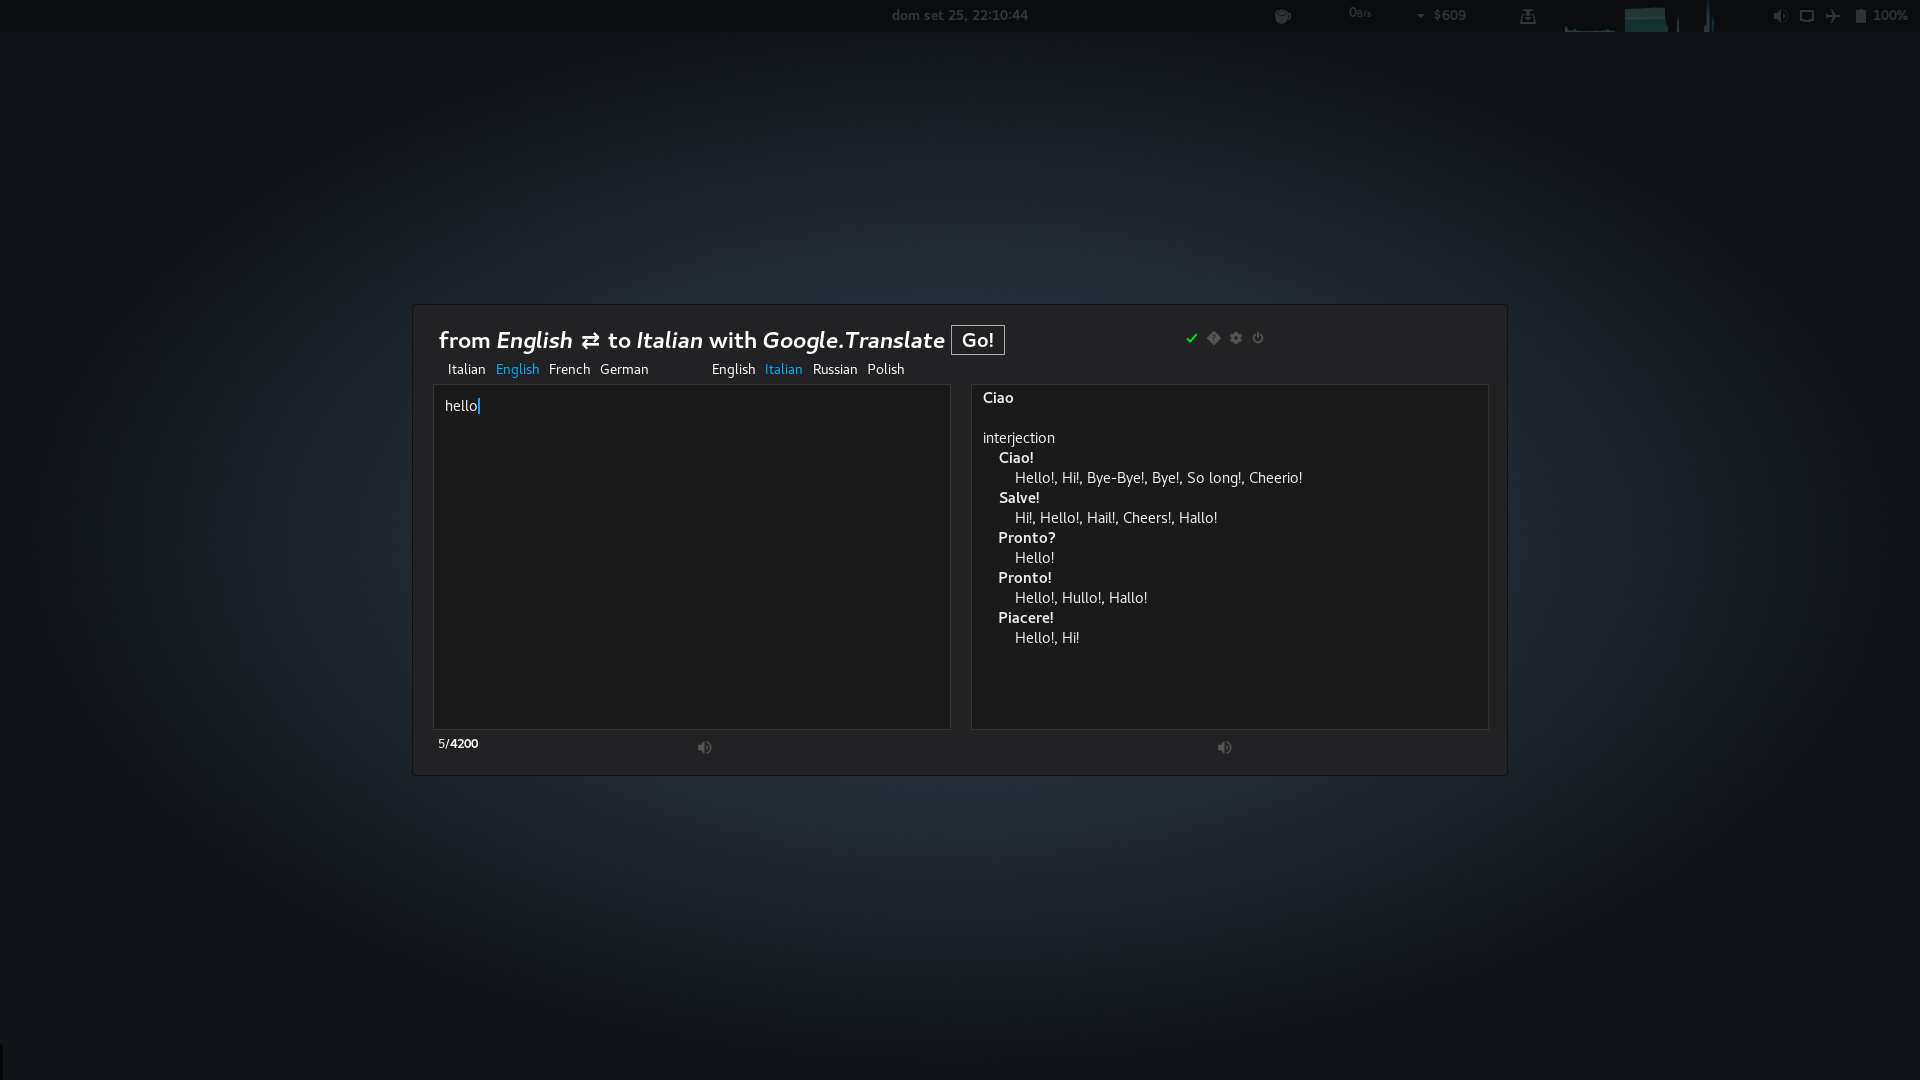
Task: Open the source language chooser 'English' in header
Action: click(x=534, y=340)
